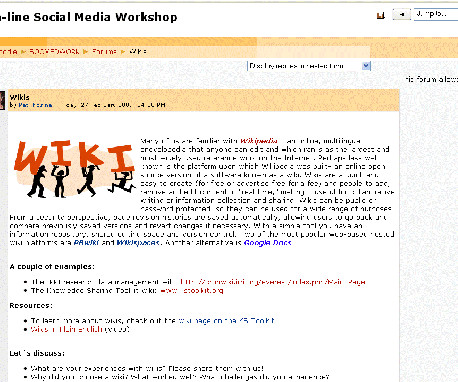
Task: Open the PBwiki link
Action: (86, 243)
